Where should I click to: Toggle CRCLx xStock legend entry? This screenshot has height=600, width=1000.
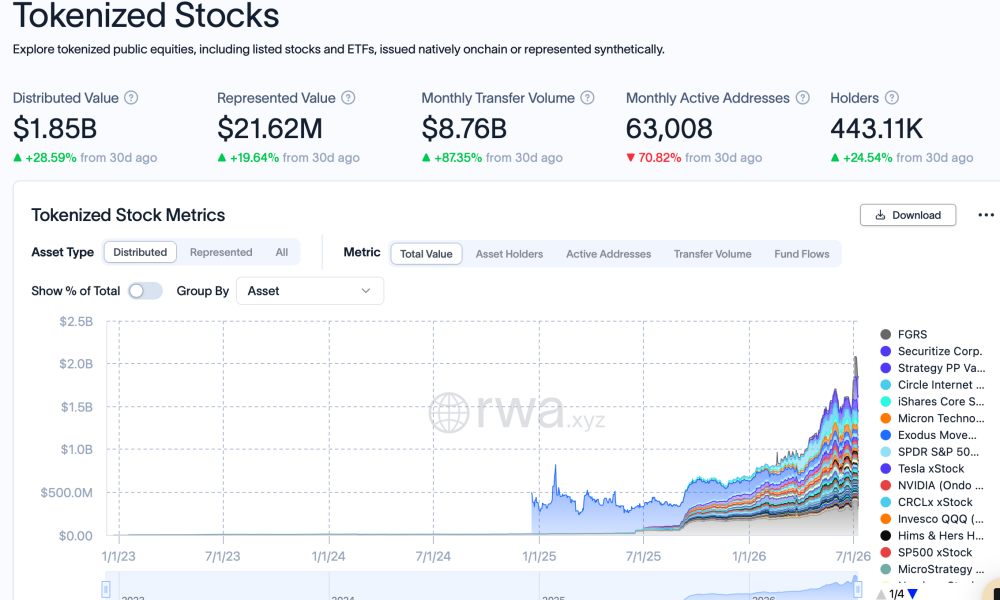[927, 502]
